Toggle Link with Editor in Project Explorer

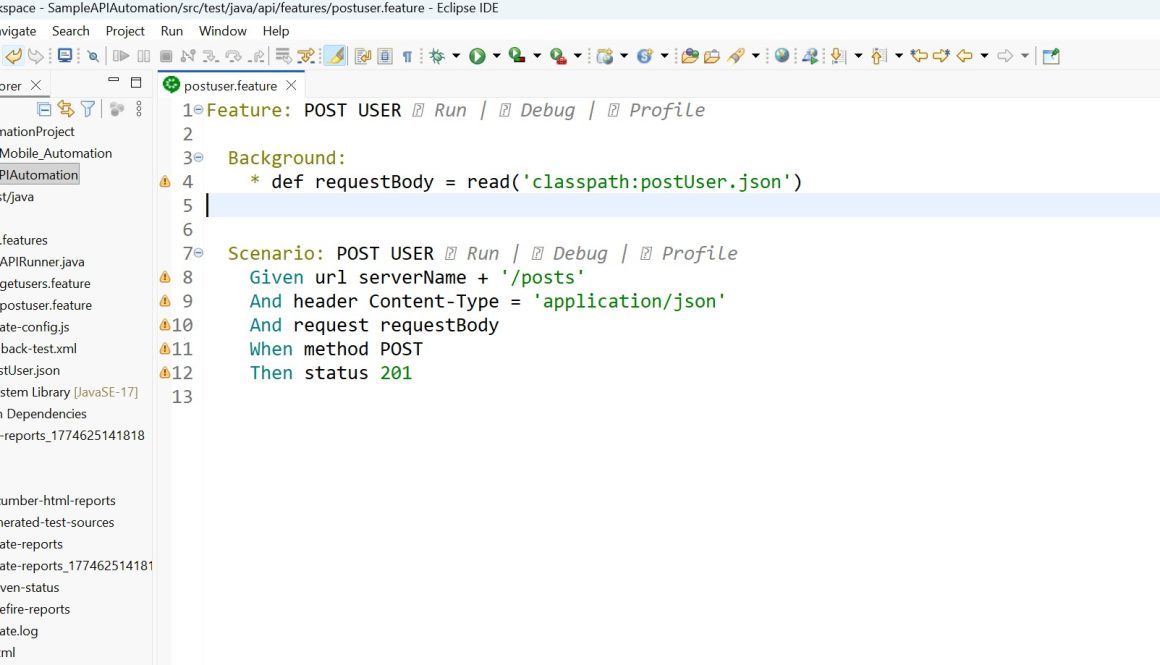(x=65, y=109)
